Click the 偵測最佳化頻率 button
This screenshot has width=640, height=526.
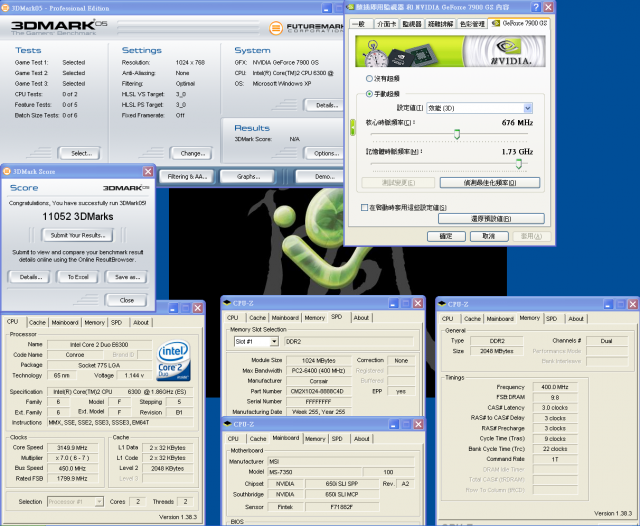(490, 183)
